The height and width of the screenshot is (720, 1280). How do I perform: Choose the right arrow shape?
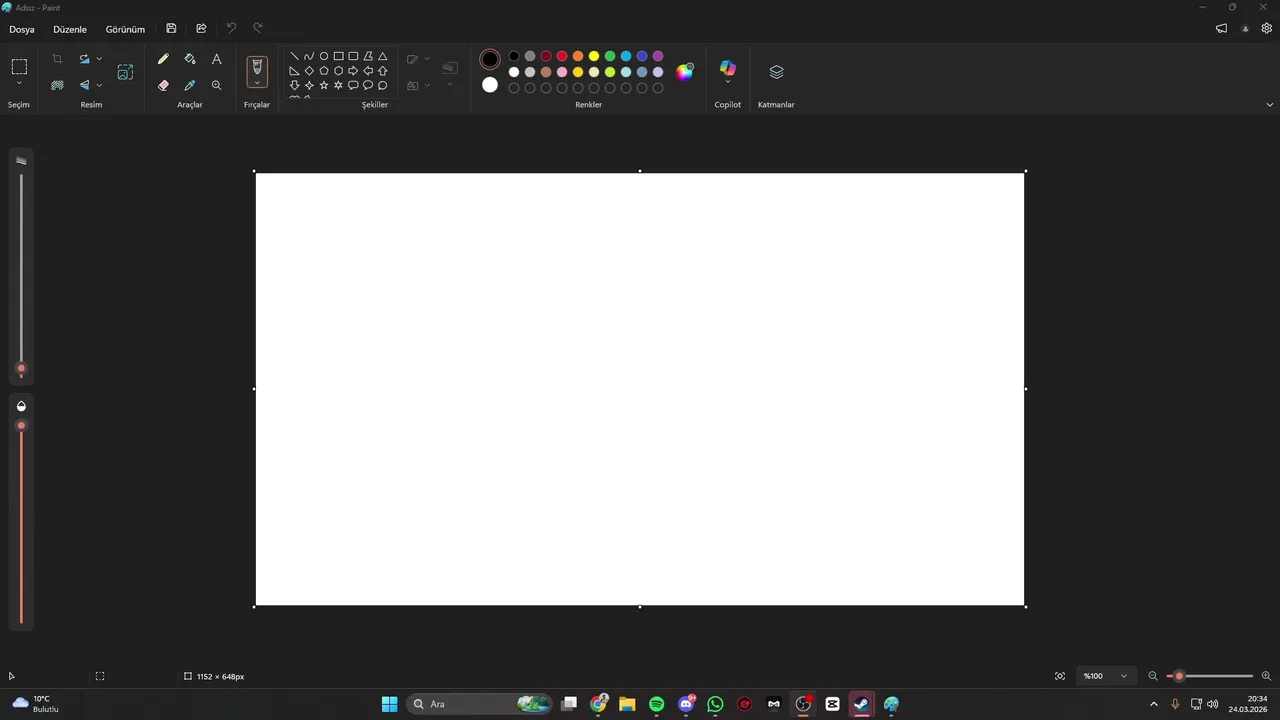(353, 71)
